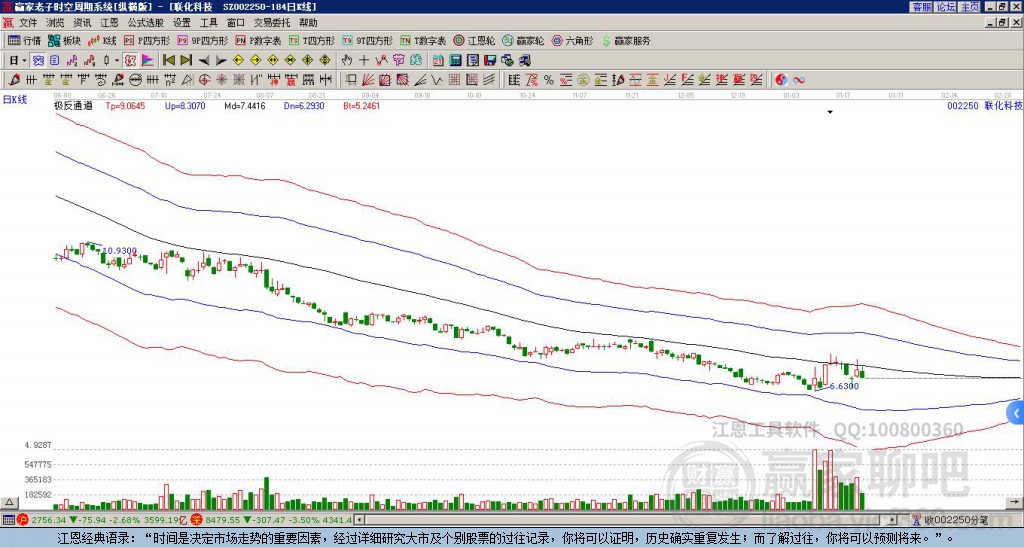Click the angle lines tool icon
The image size is (1024, 548).
click(421, 80)
